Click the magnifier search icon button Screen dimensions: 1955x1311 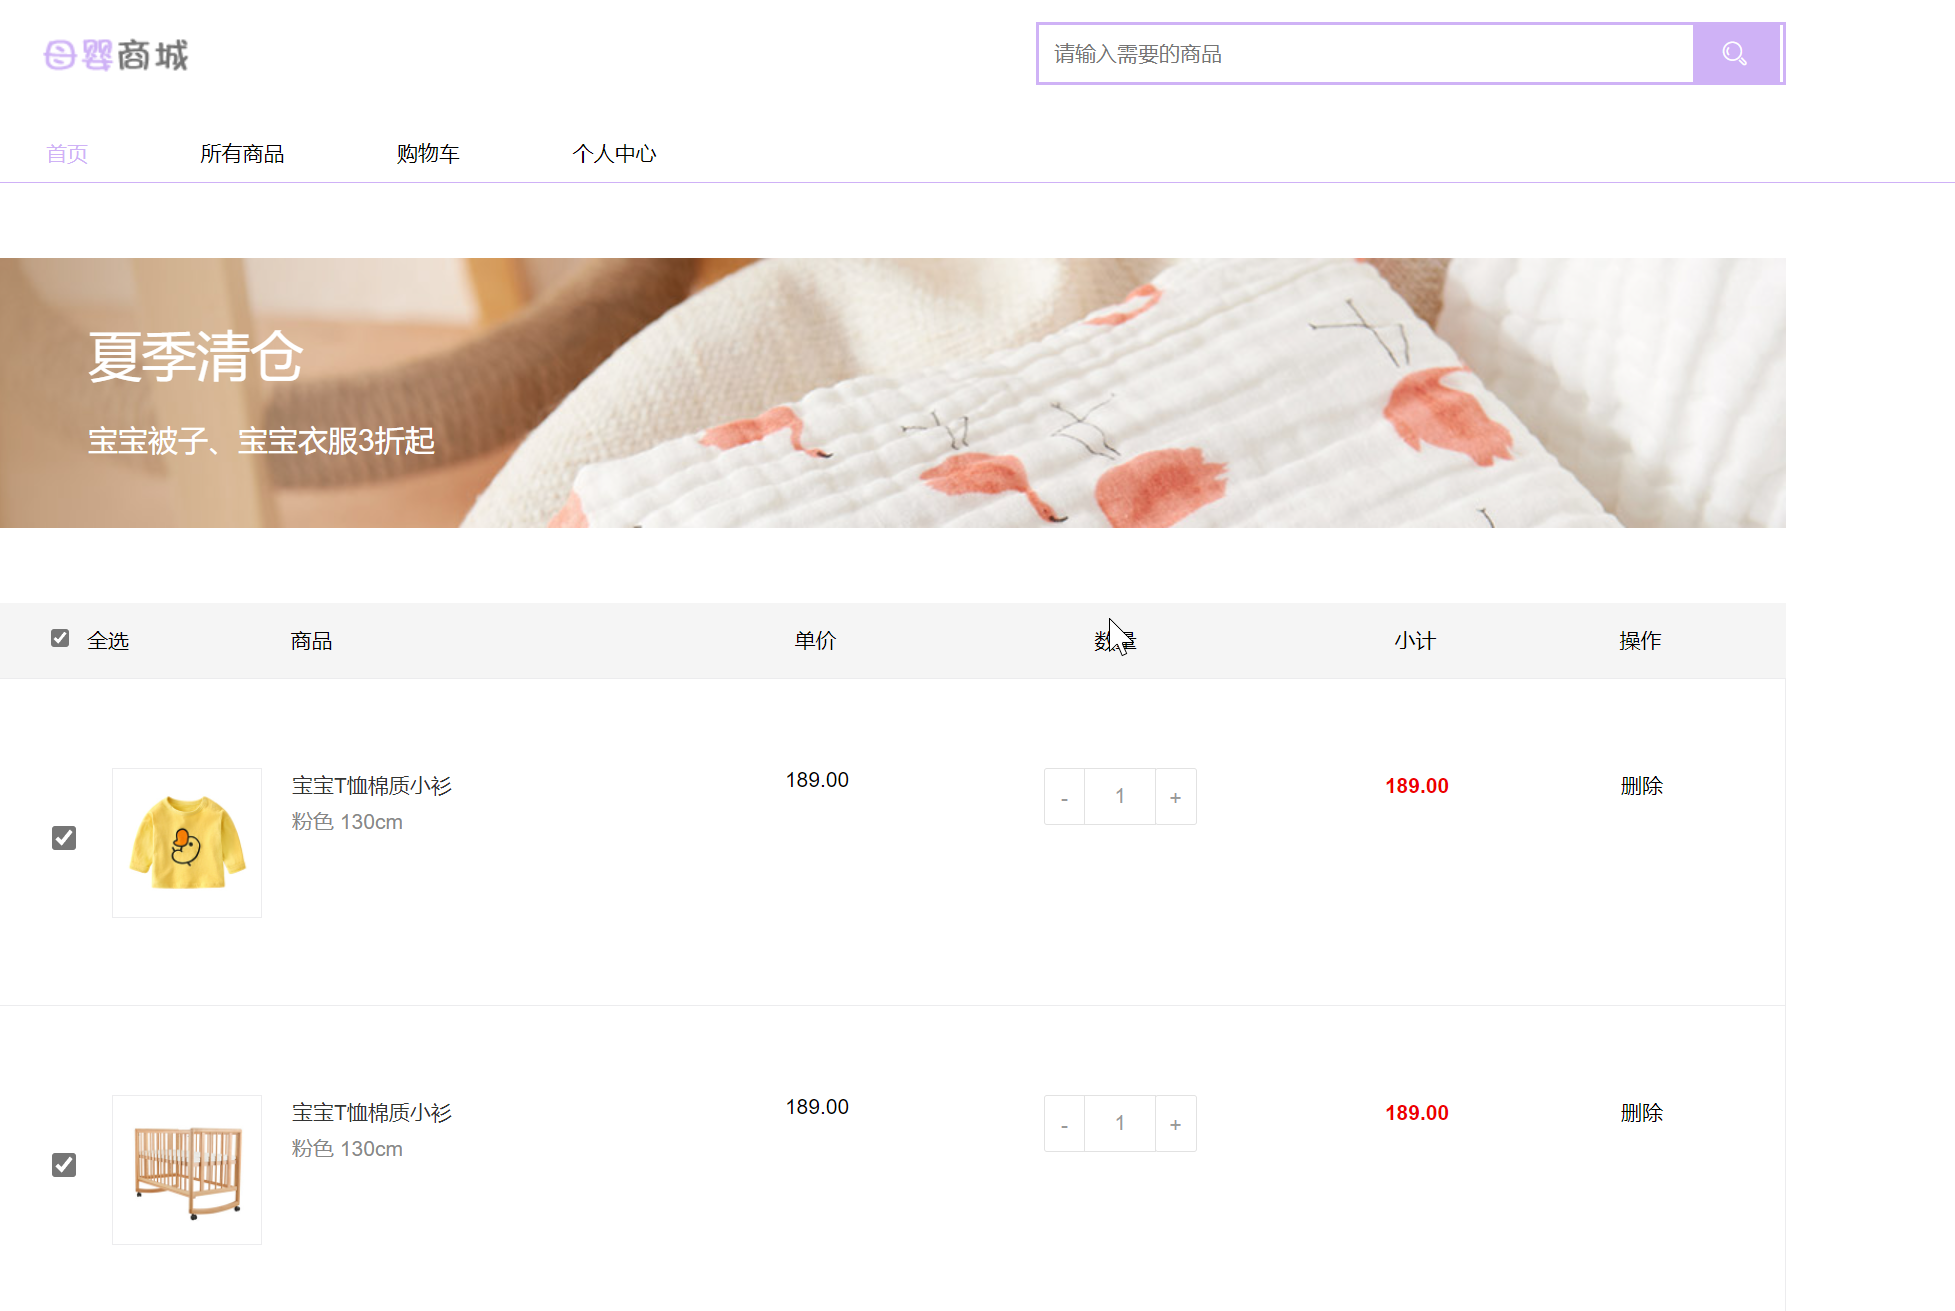1735,54
